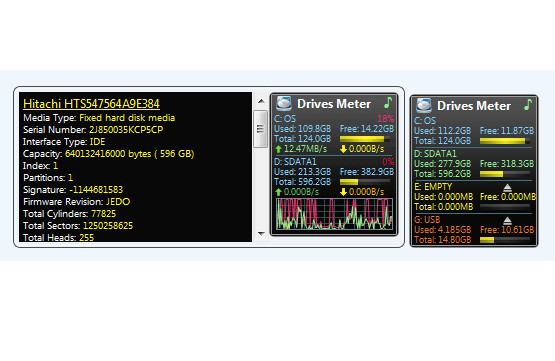Open the Hitachi HTS547564A9E384 link
This screenshot has height=361, width=555.
tap(91, 104)
